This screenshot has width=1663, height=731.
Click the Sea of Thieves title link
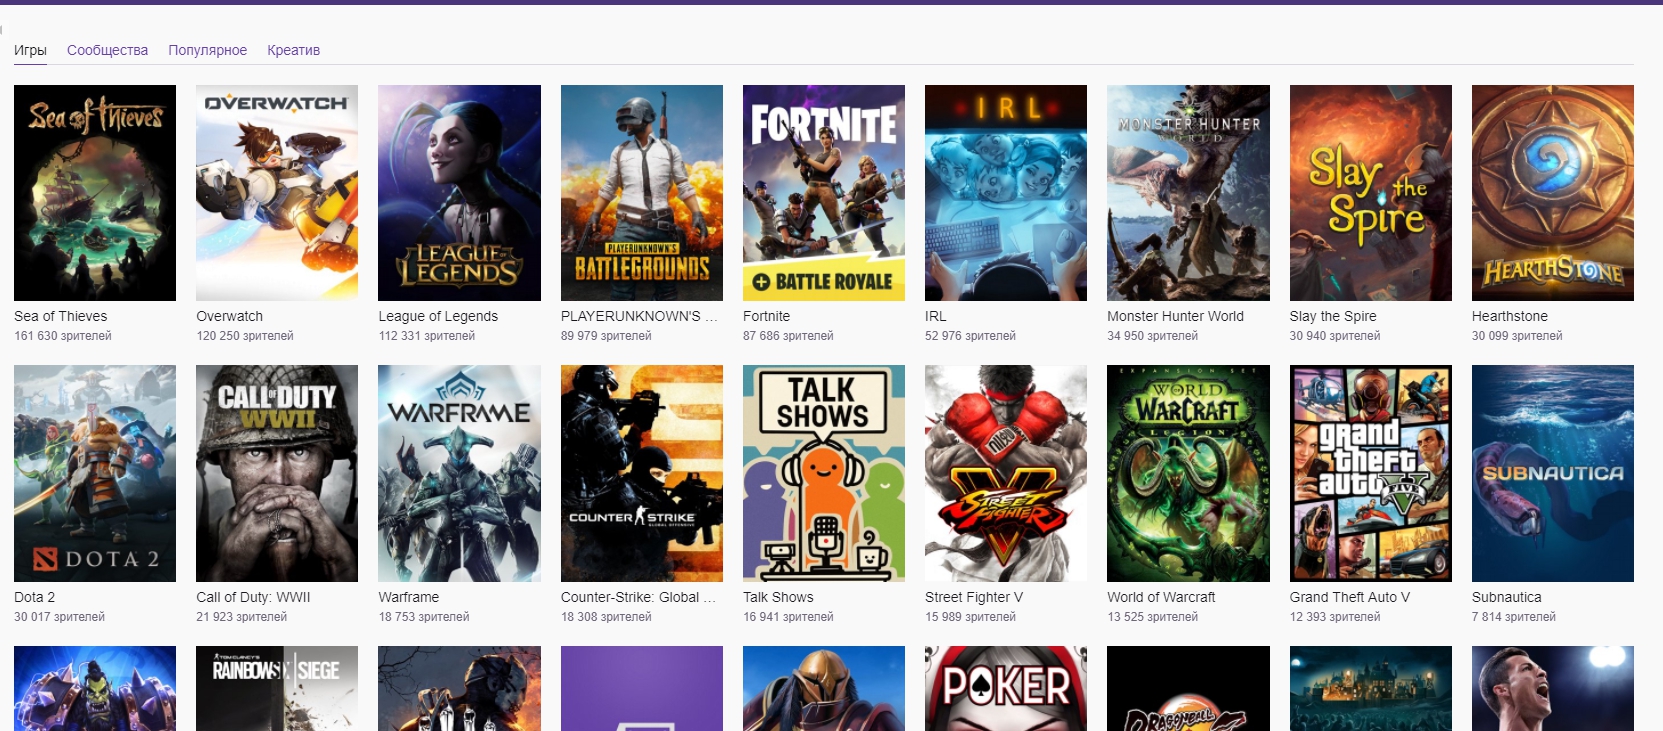click(60, 316)
